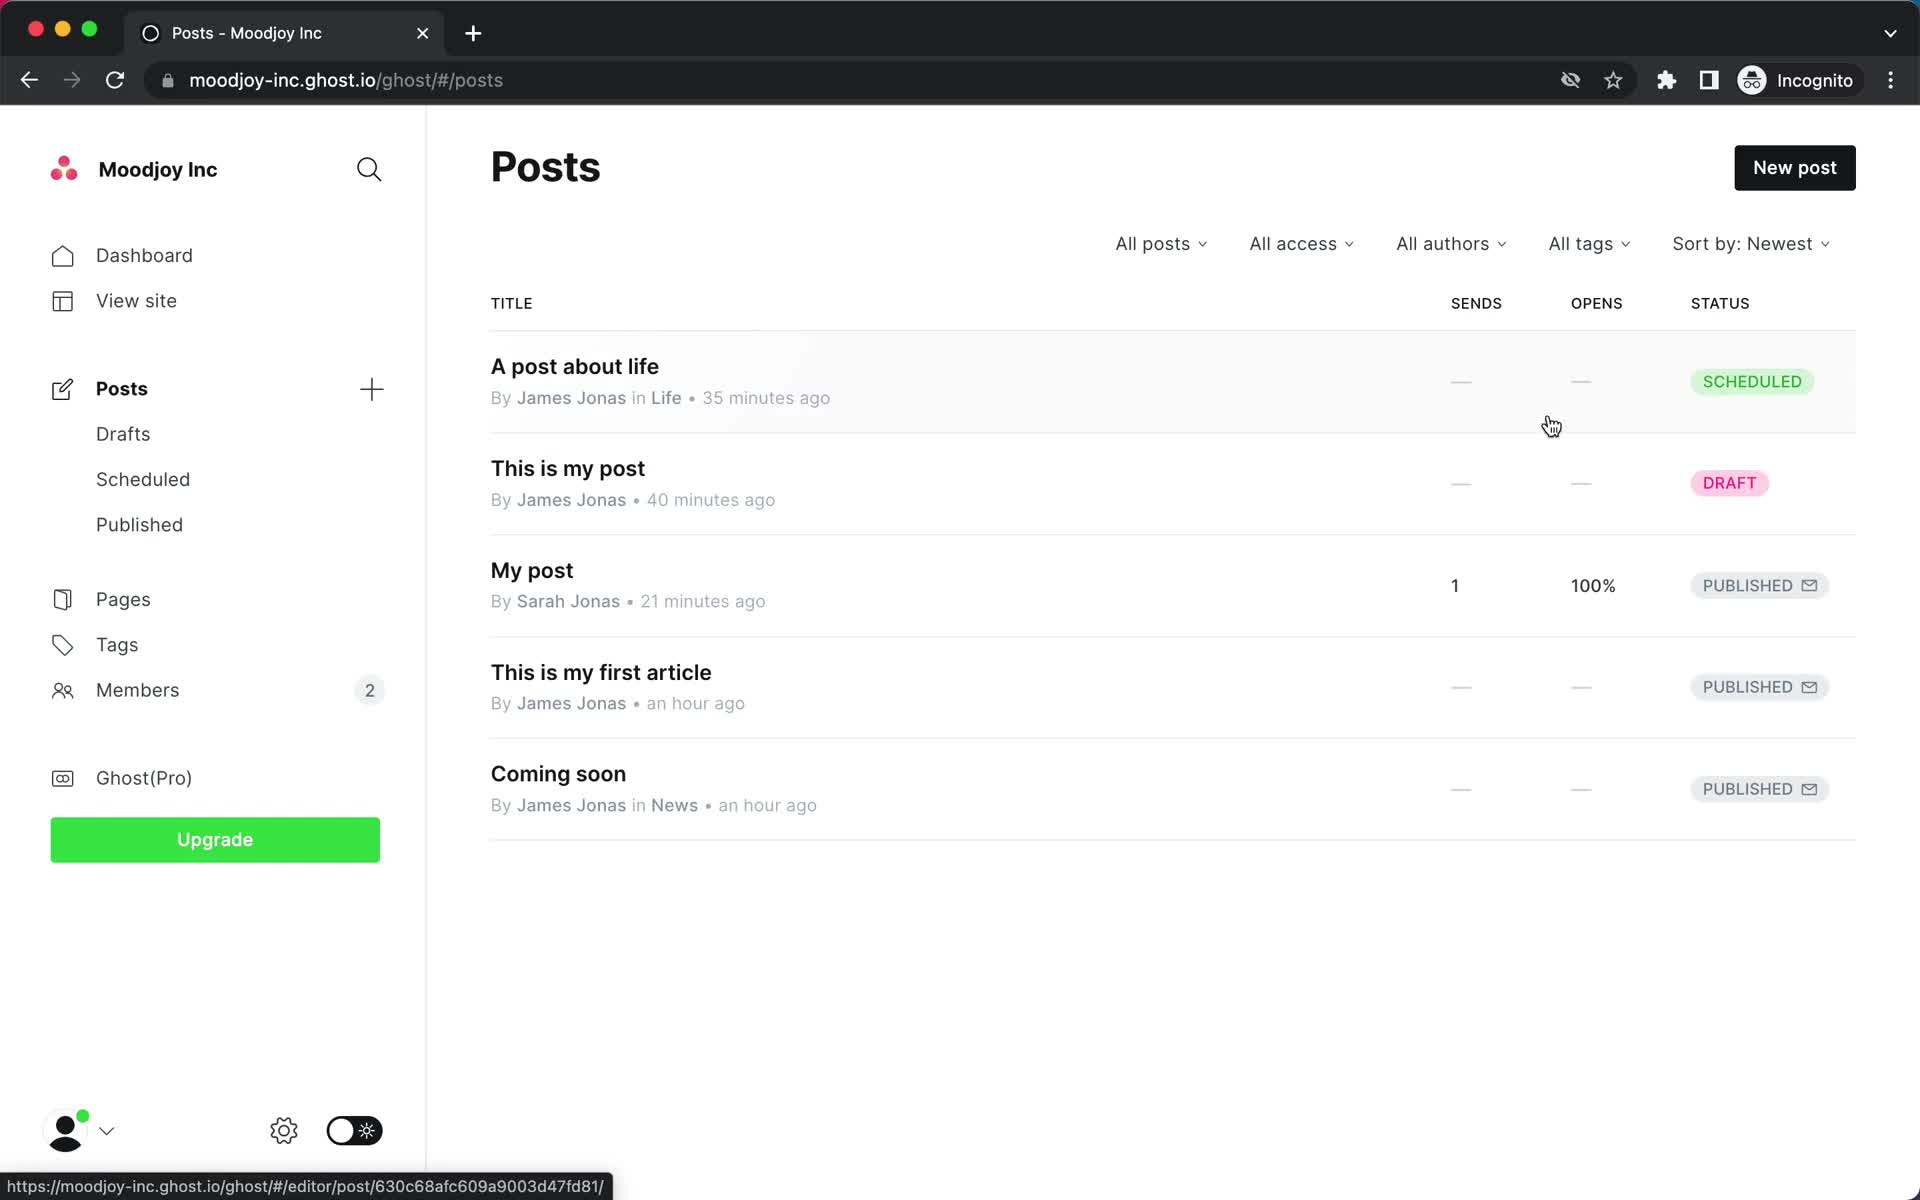The width and height of the screenshot is (1920, 1200).
Task: Click the Moodjoy Inc logo icon
Action: tap(64, 169)
